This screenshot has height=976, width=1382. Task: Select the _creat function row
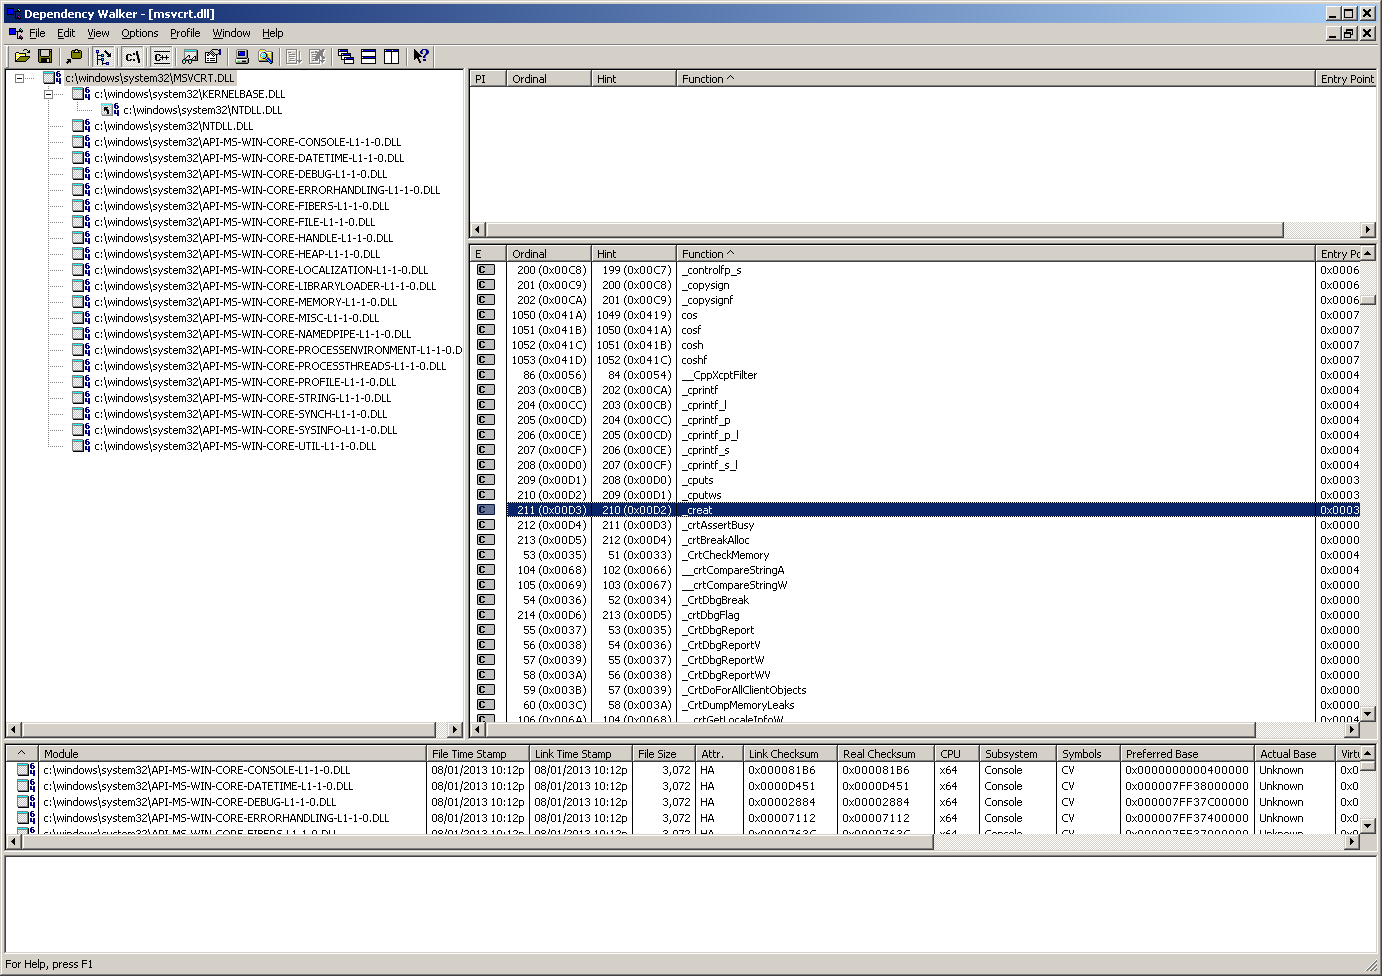pos(915,510)
